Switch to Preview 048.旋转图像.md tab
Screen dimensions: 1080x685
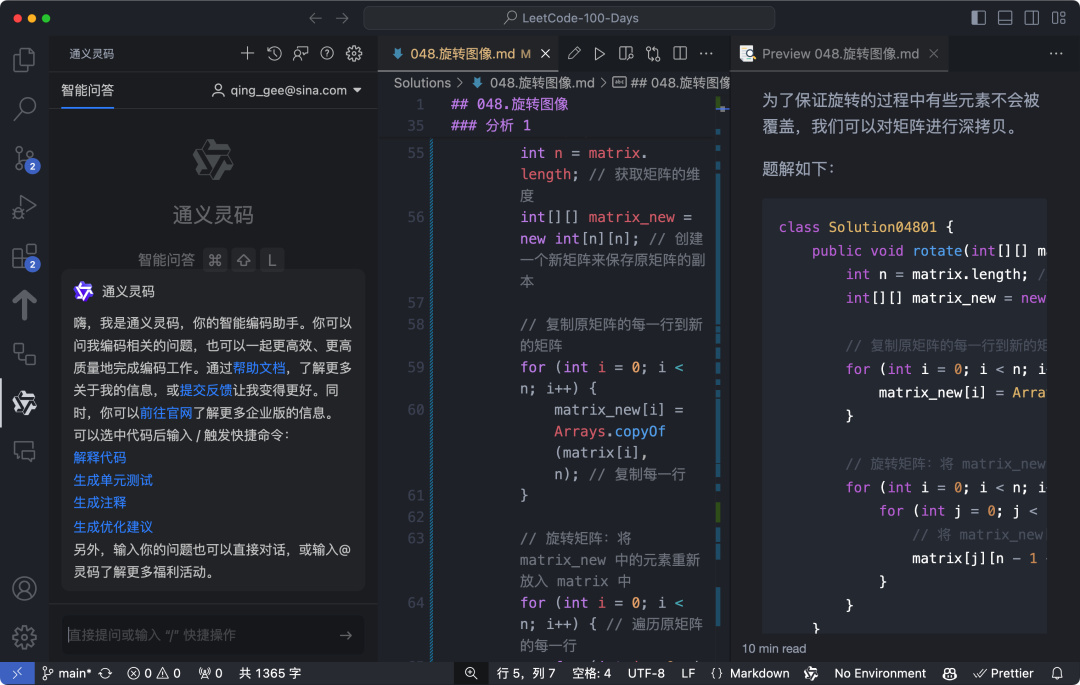point(839,54)
